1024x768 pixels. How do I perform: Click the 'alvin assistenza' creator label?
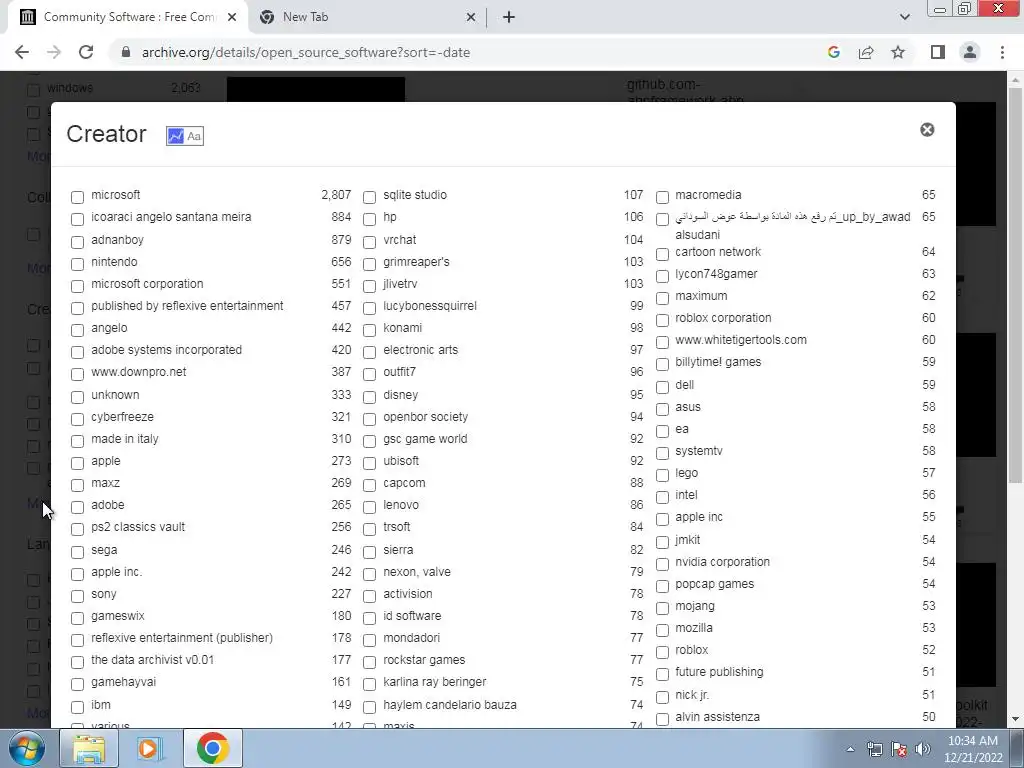pos(717,716)
